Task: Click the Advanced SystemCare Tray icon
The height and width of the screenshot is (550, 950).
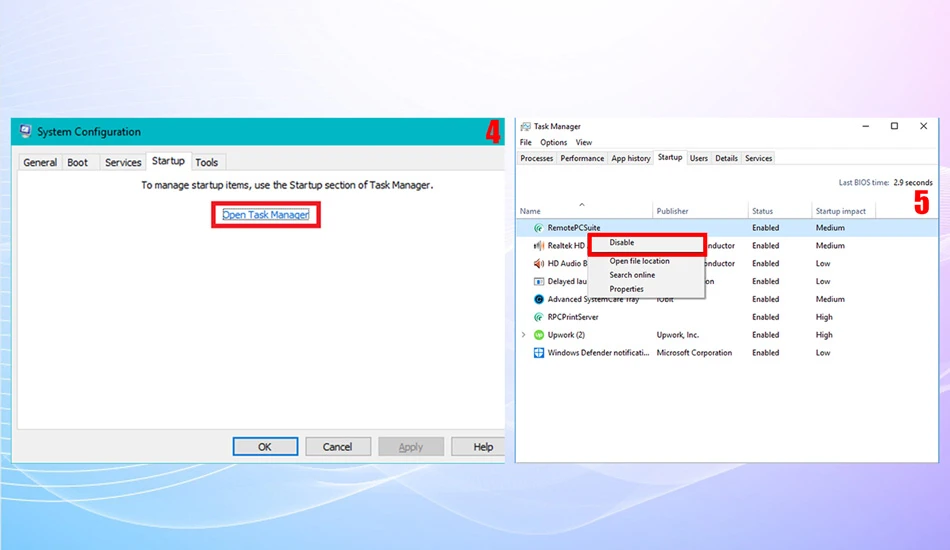Action: pos(539,299)
